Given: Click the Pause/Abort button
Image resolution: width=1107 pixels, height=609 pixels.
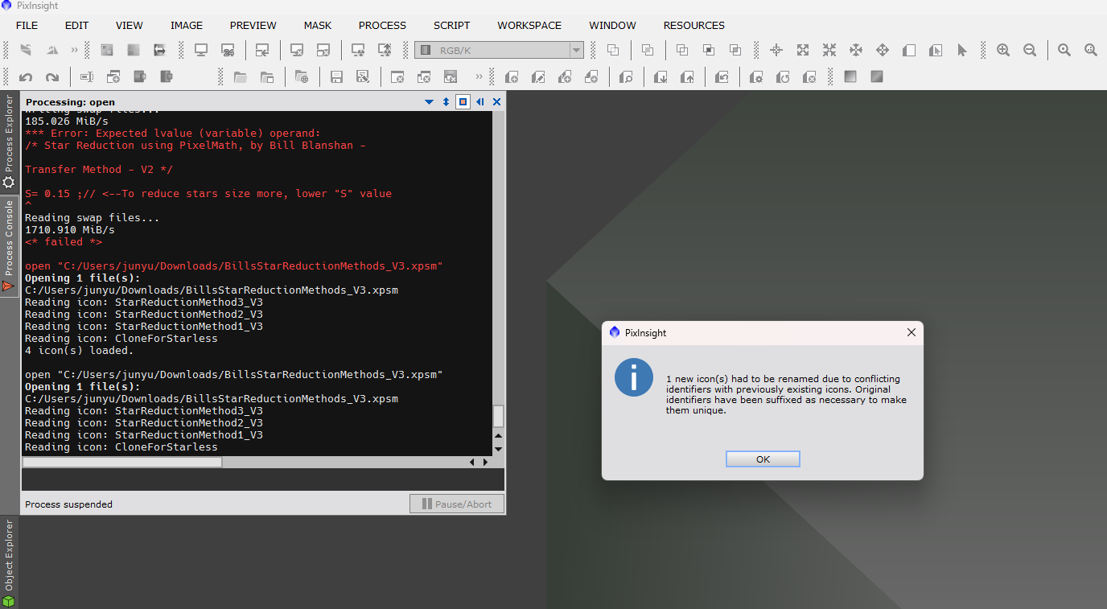Looking at the screenshot, I should [x=457, y=504].
